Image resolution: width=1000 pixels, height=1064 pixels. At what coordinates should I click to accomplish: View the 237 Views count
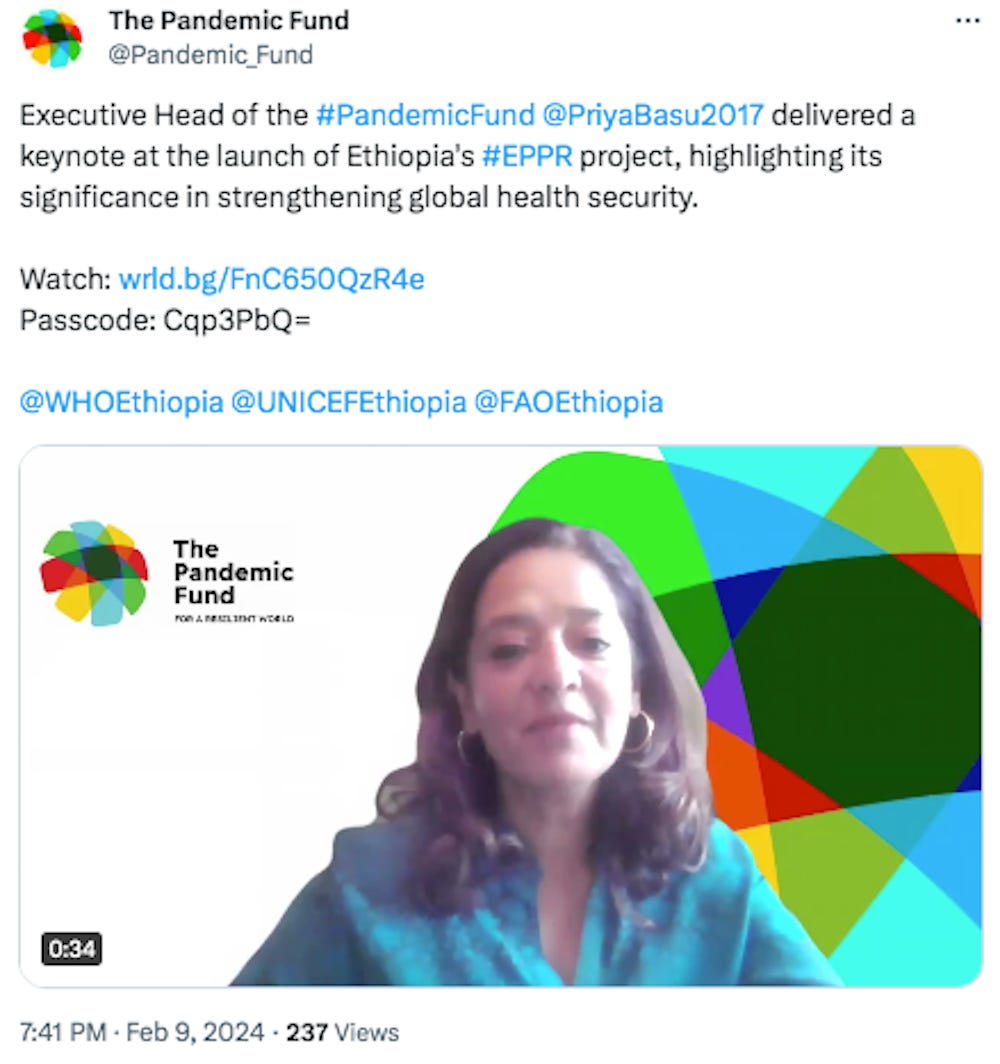(x=342, y=1032)
